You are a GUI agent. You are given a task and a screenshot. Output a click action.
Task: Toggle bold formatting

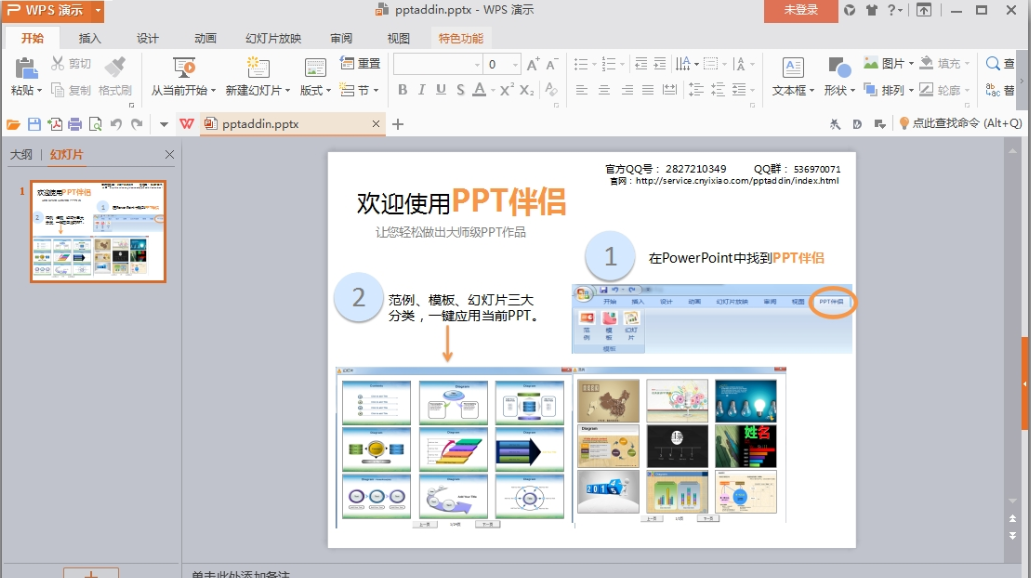click(x=403, y=90)
